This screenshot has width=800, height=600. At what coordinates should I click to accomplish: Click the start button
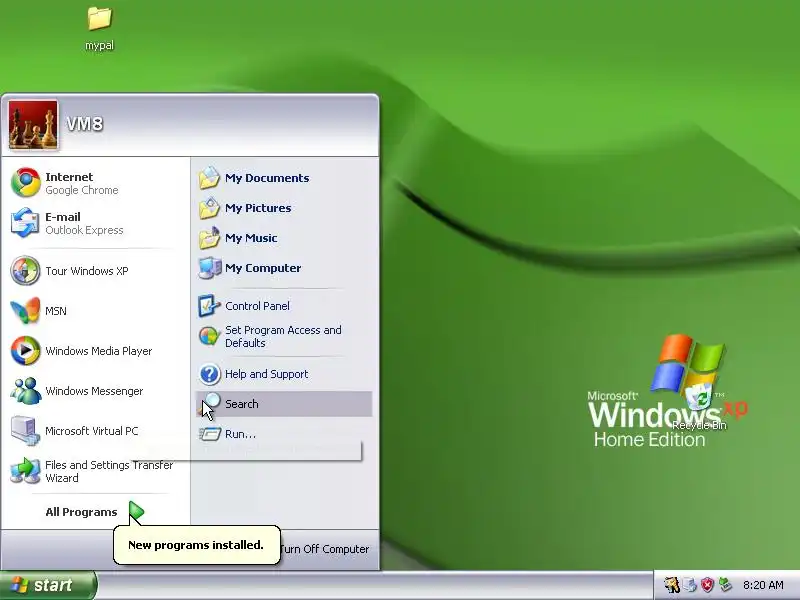click(x=48, y=585)
